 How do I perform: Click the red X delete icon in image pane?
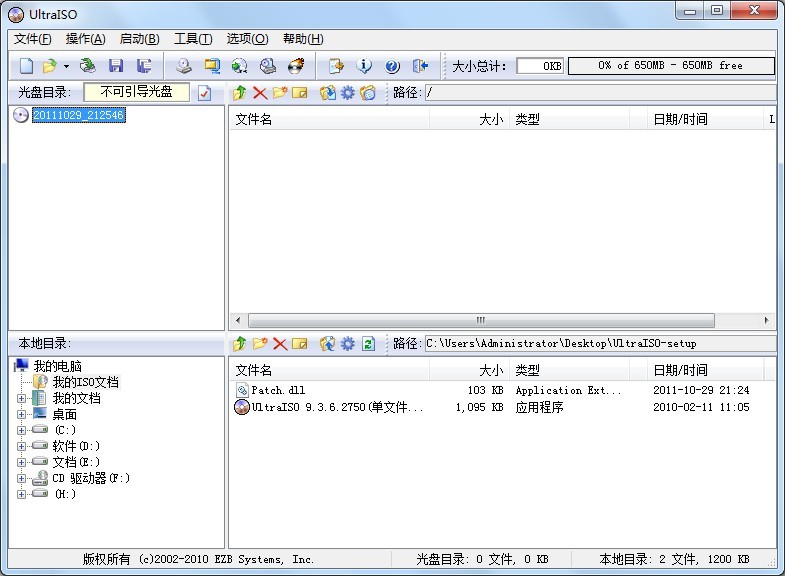pyautogui.click(x=260, y=93)
